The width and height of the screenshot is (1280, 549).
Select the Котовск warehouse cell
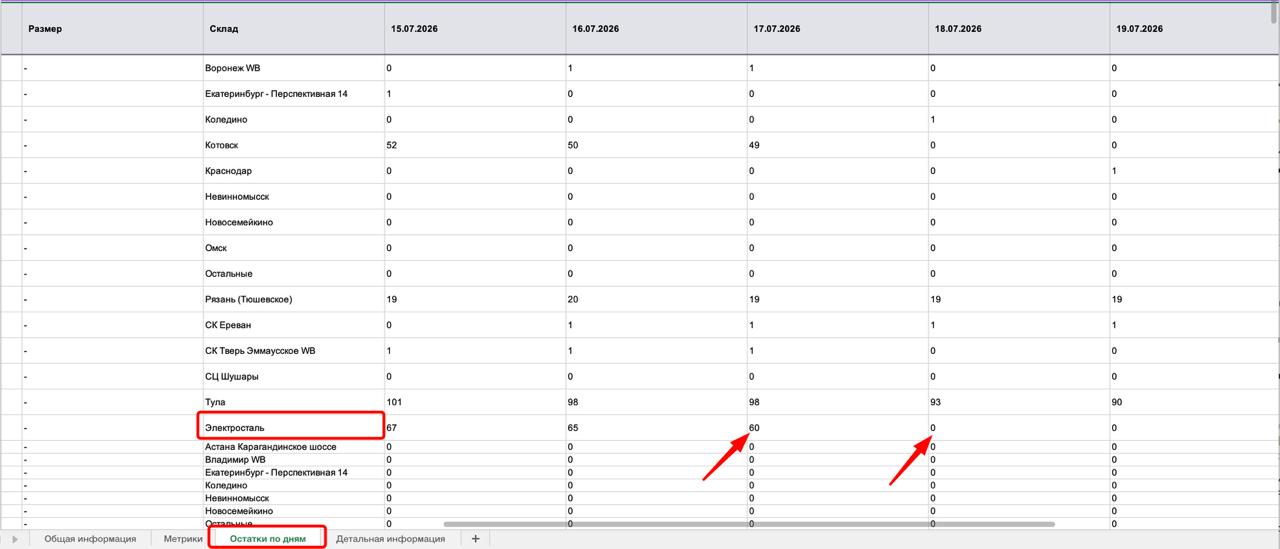coord(294,145)
